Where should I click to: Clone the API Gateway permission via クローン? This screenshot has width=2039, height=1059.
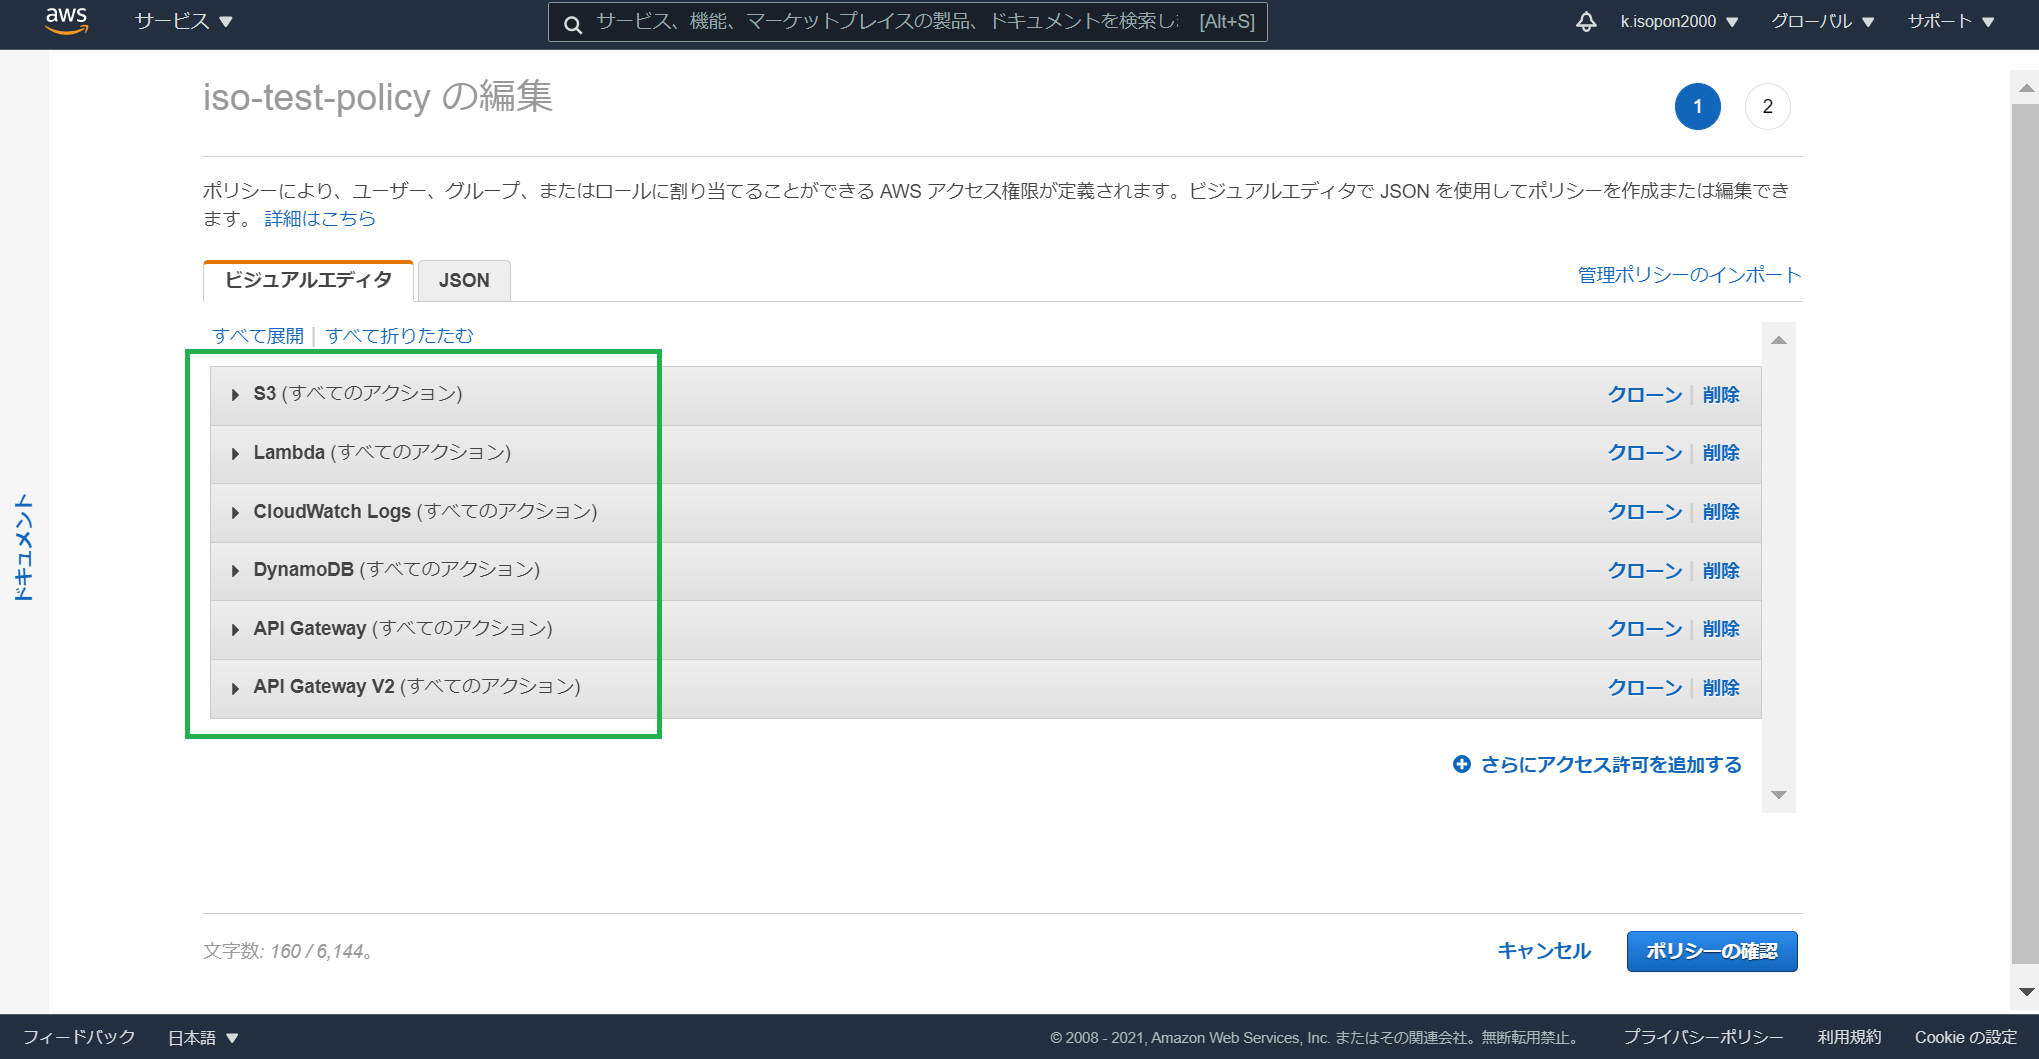[1644, 629]
